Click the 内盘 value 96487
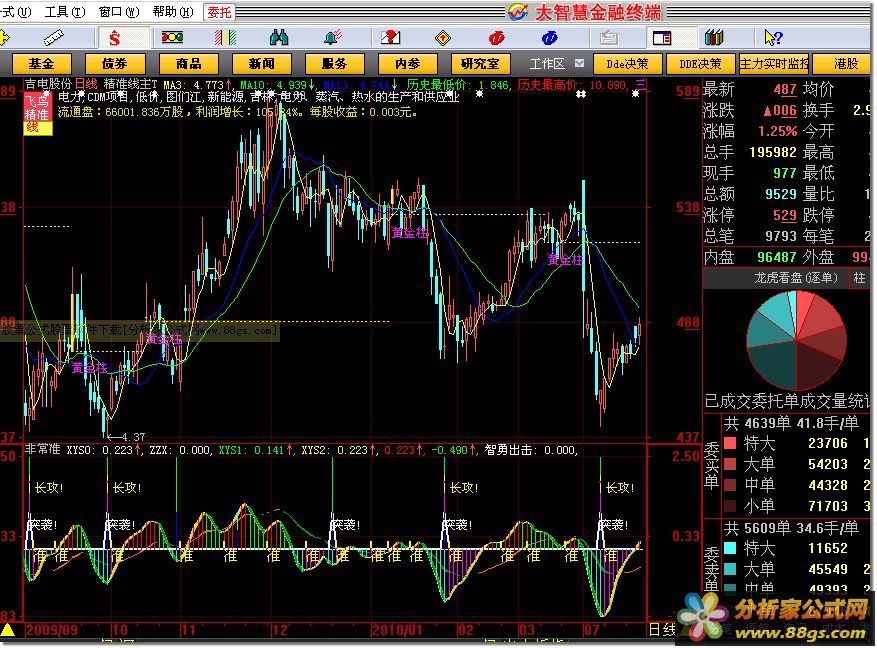877x648 pixels. pyautogui.click(x=777, y=257)
